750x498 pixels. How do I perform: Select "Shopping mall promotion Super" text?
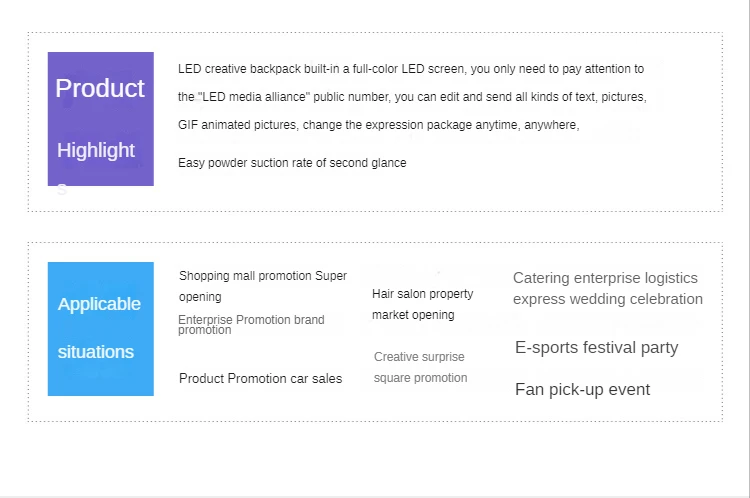click(263, 276)
